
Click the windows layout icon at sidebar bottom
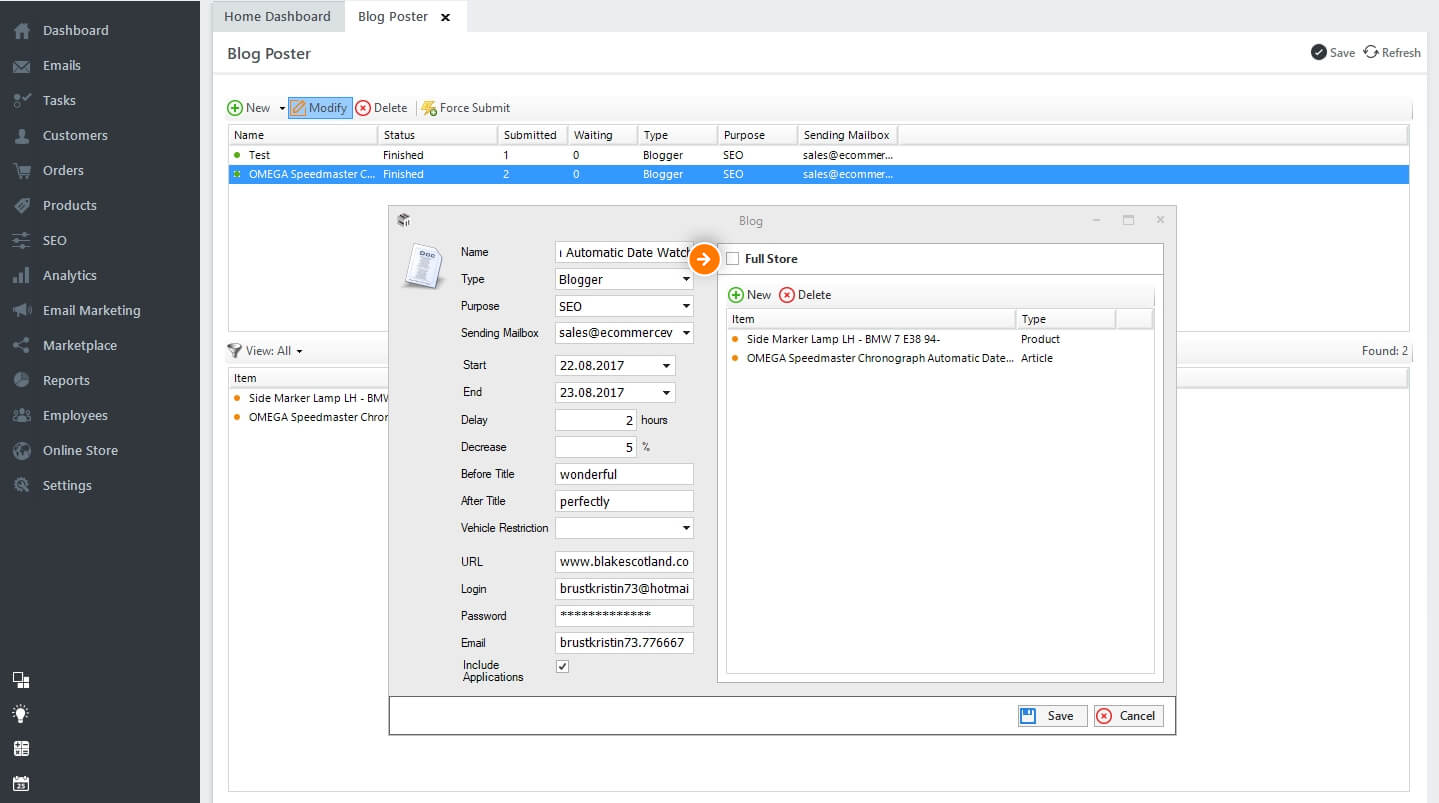(21, 680)
